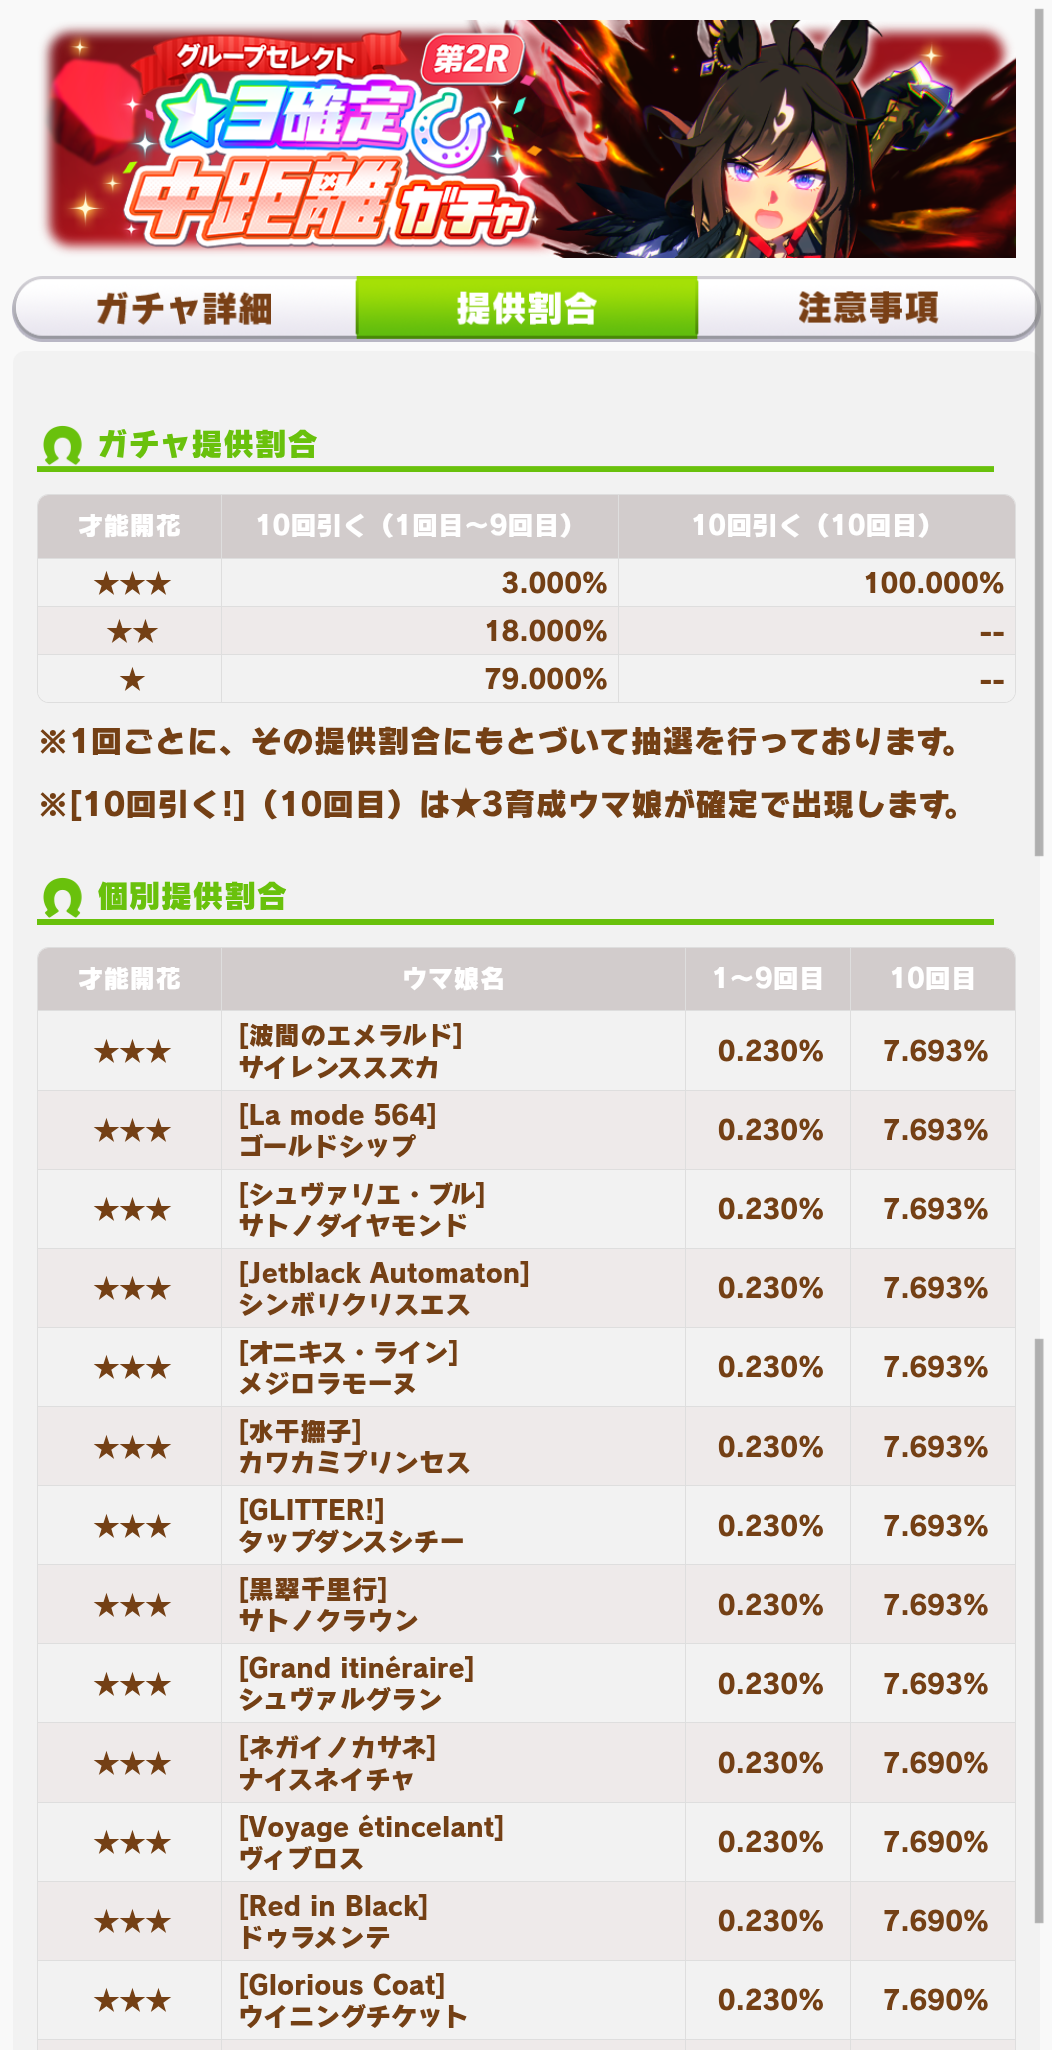Click the star icons next to ゴールドシップ

132,1131
